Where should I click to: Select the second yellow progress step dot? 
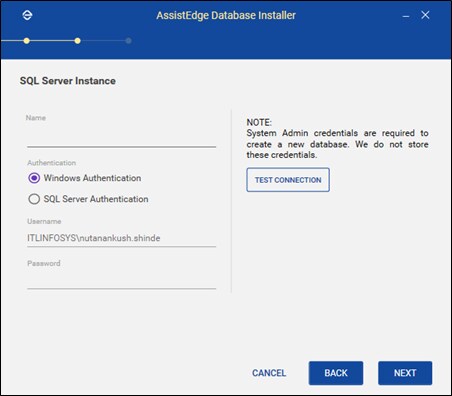pyautogui.click(x=77, y=41)
